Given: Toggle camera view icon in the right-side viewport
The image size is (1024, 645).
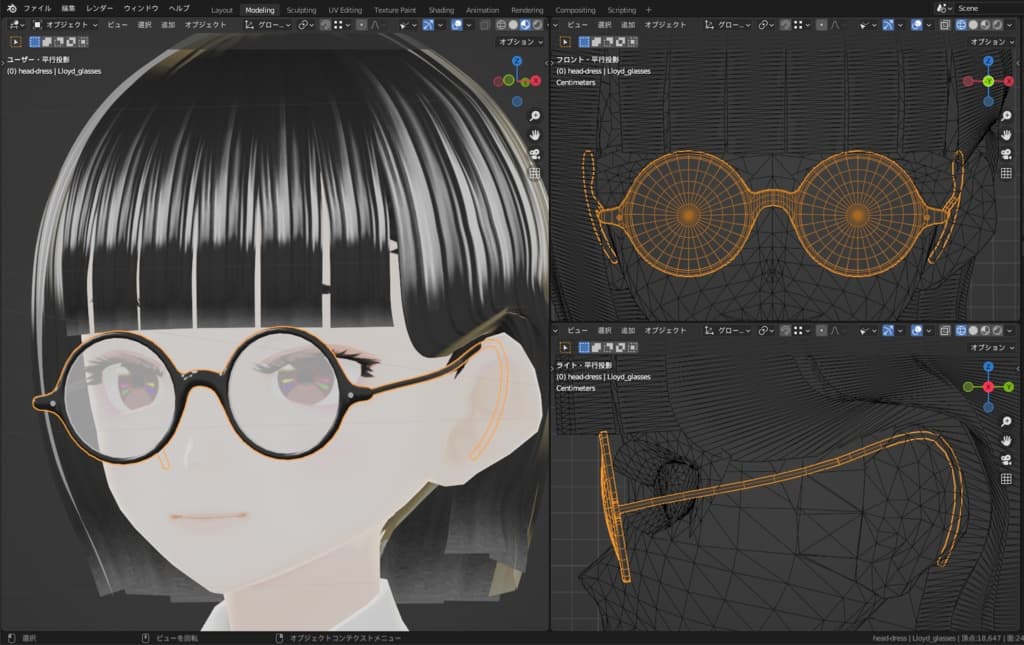Looking at the screenshot, I should (1007, 459).
